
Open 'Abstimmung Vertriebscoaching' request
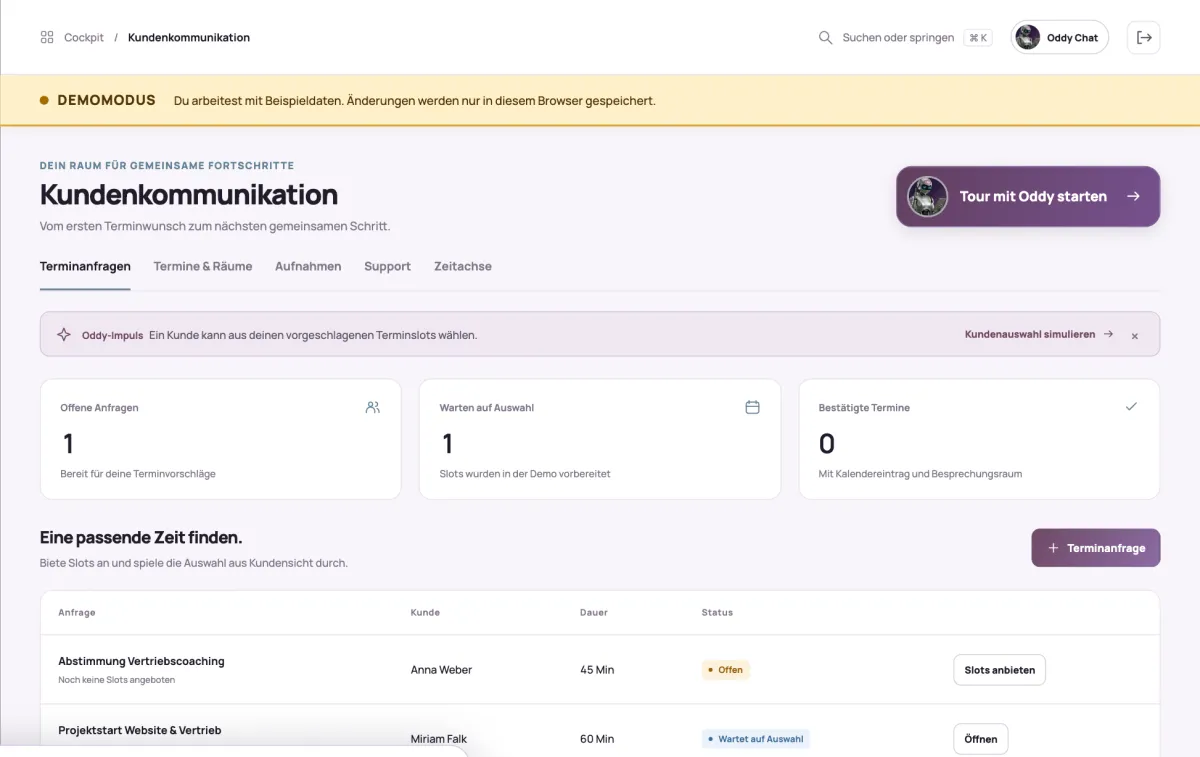[141, 661]
